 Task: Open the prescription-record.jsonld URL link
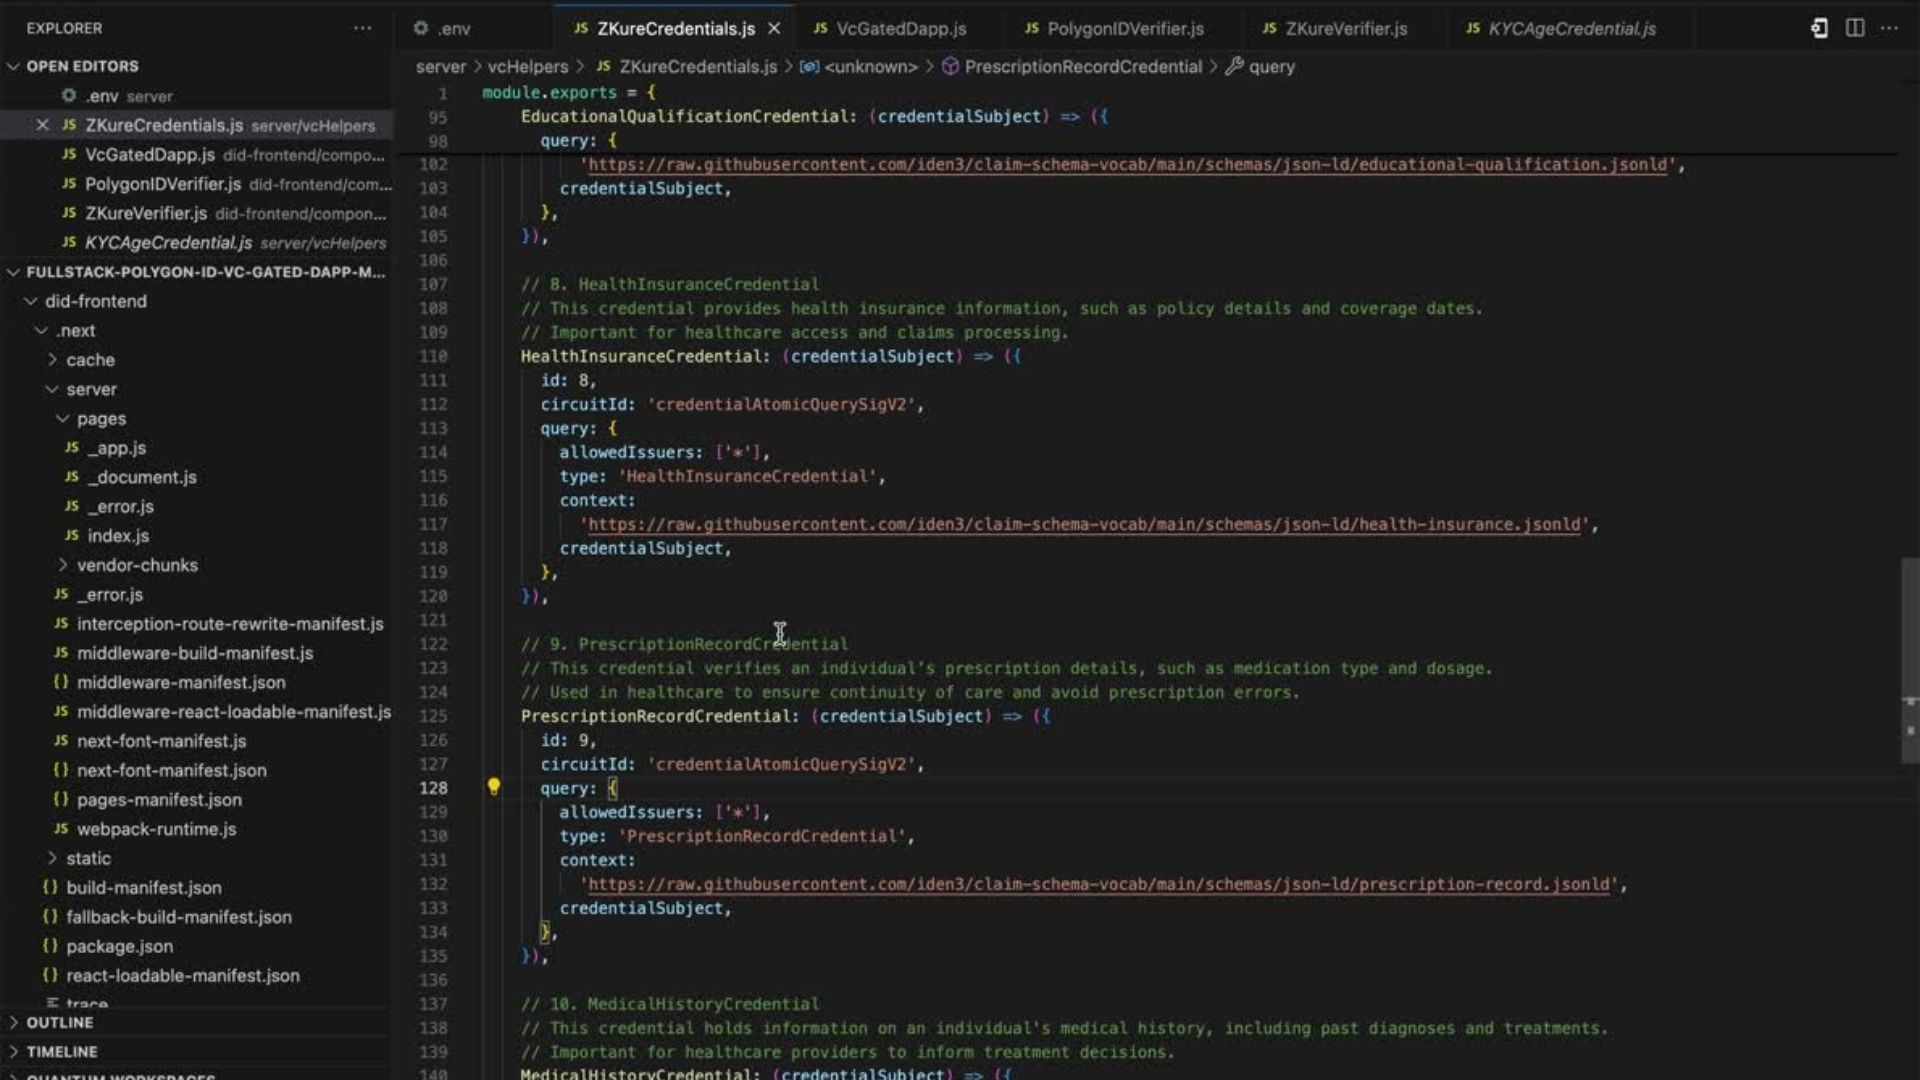tap(1098, 884)
